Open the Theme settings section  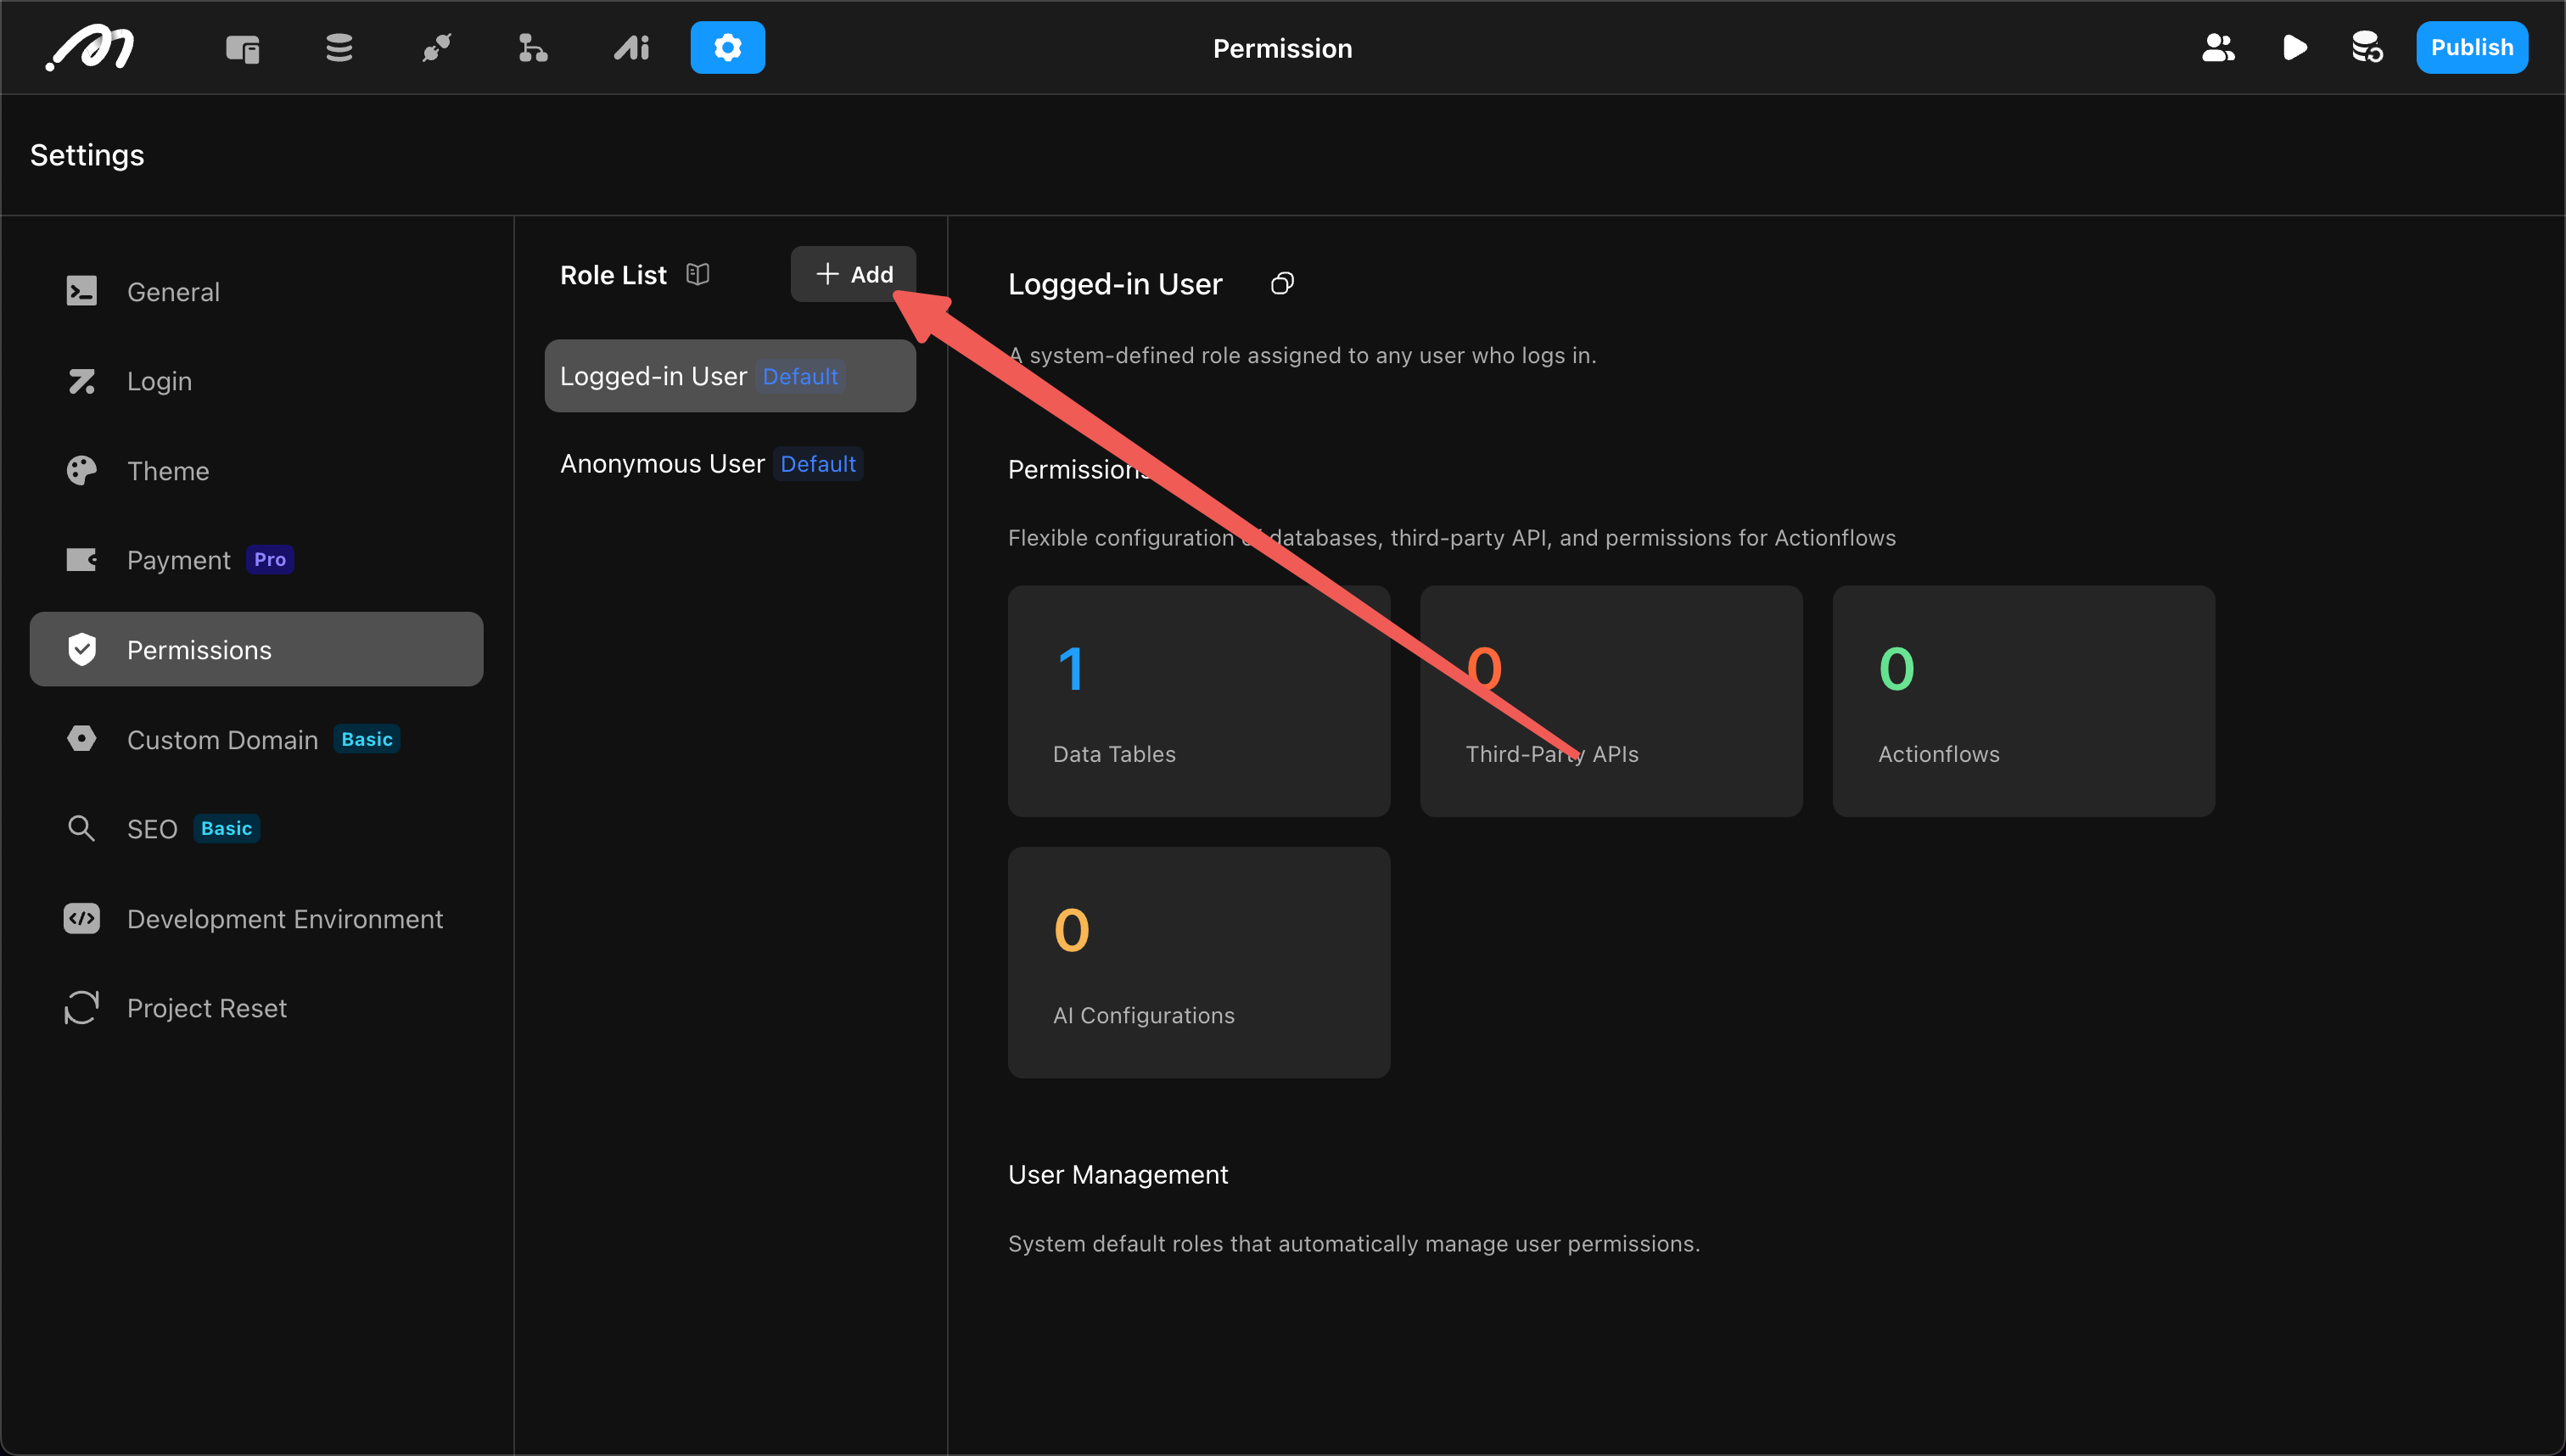pyautogui.click(x=256, y=471)
